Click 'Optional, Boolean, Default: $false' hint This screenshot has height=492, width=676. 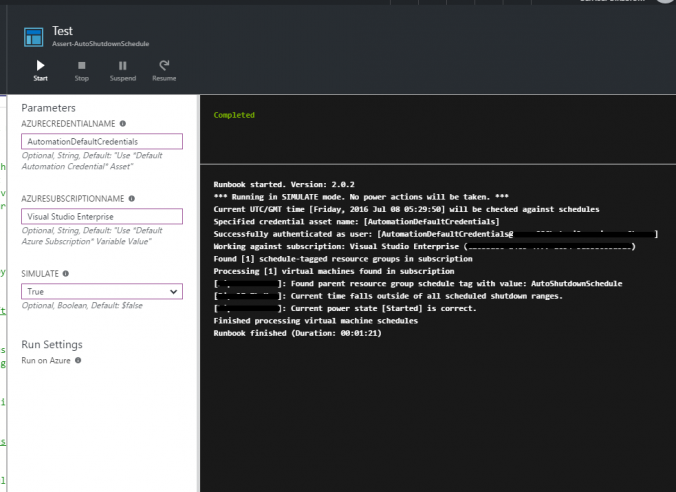tap(82, 305)
